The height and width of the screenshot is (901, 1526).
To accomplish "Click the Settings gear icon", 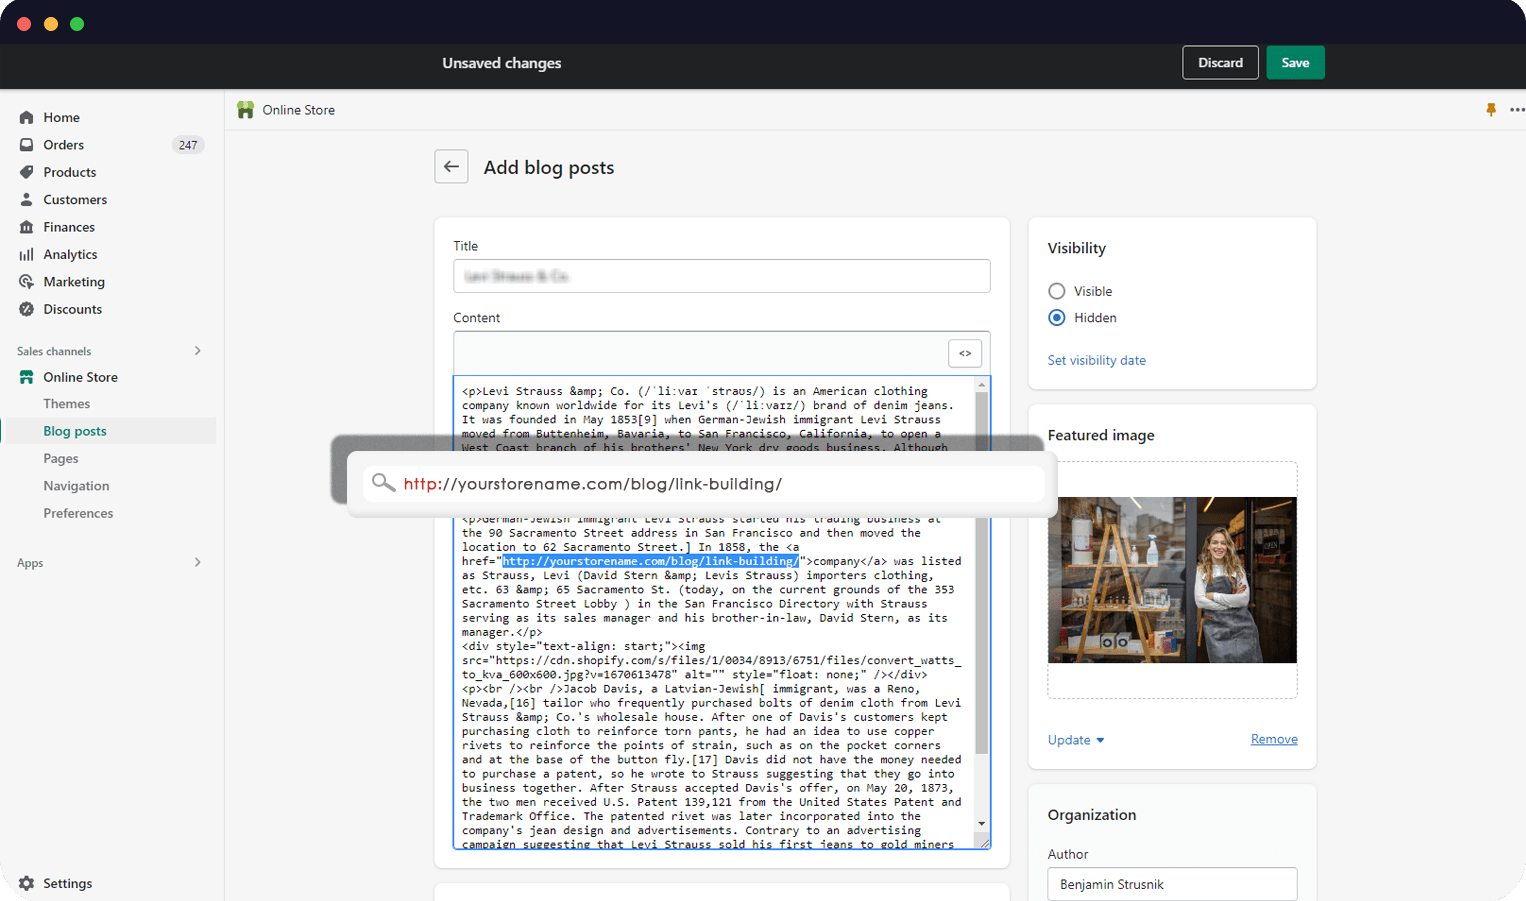I will 27,883.
